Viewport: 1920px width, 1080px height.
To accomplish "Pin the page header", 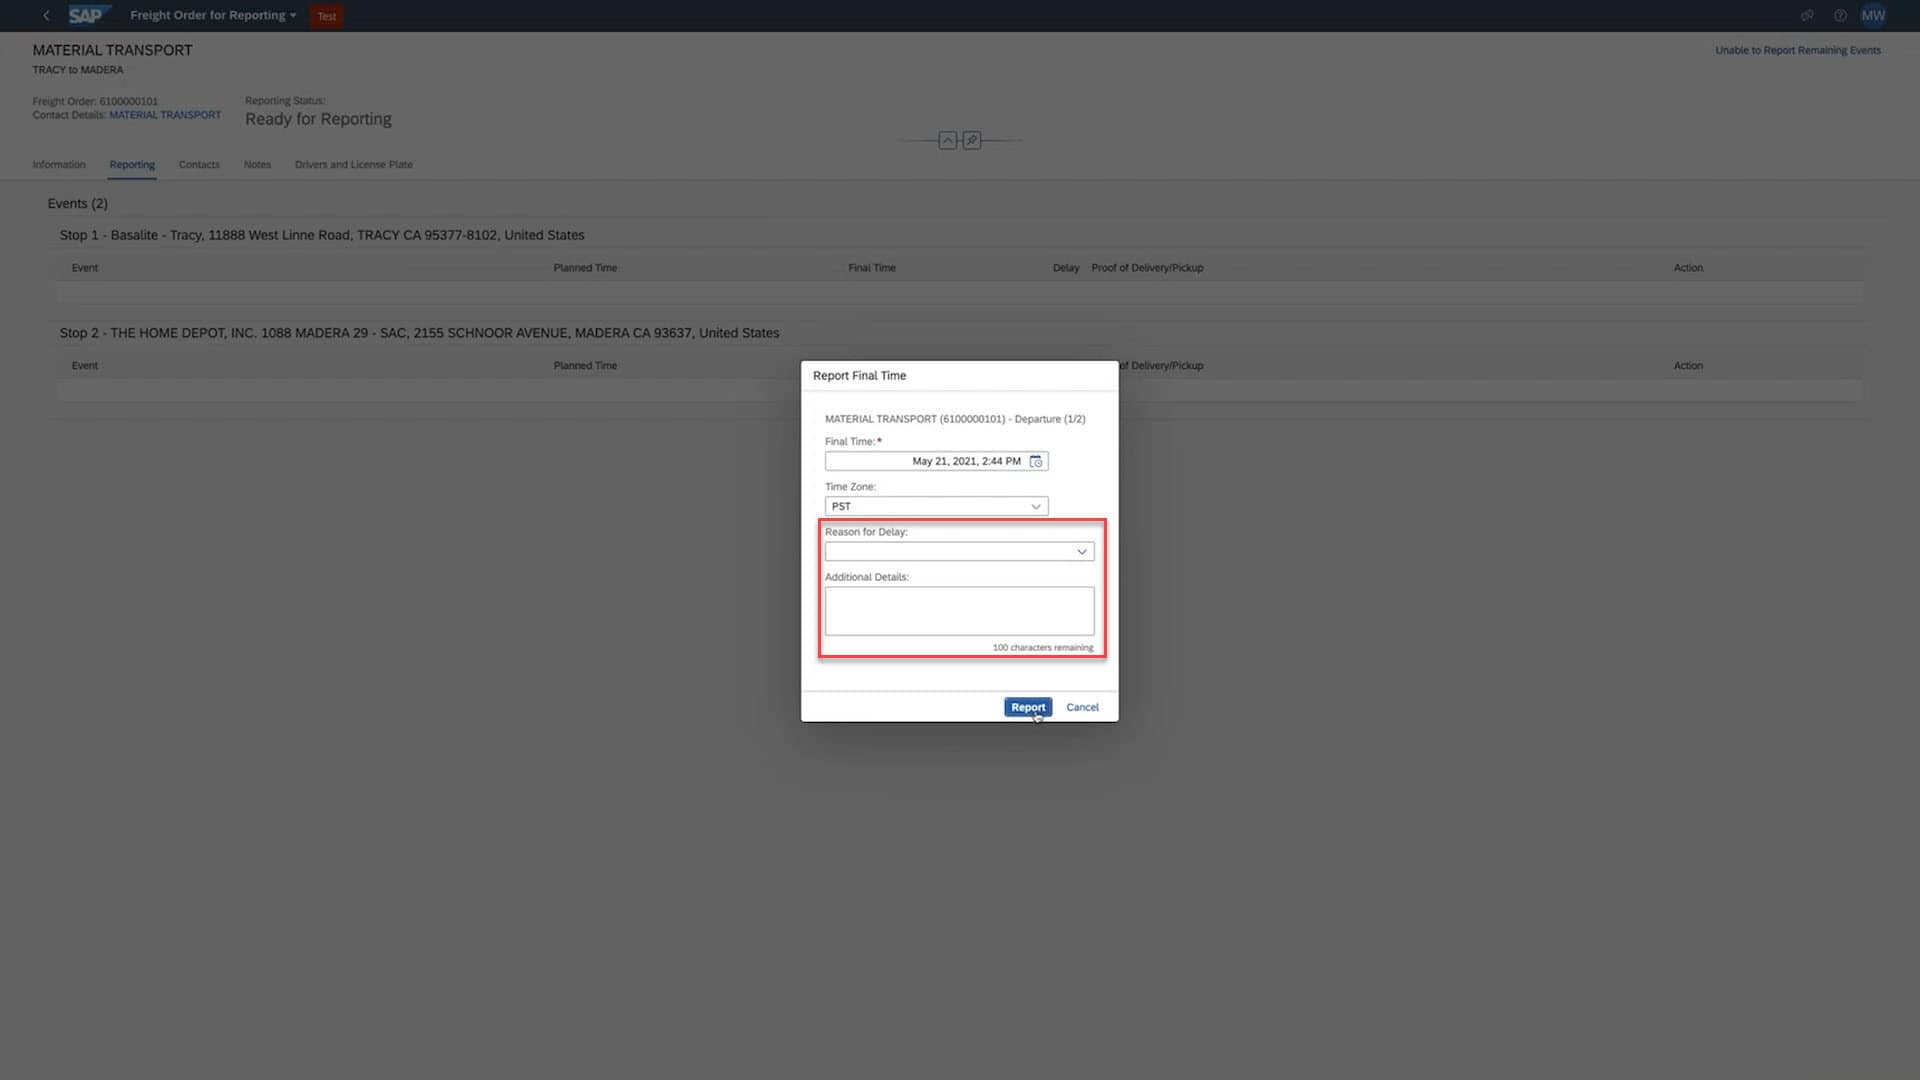I will click(x=972, y=140).
